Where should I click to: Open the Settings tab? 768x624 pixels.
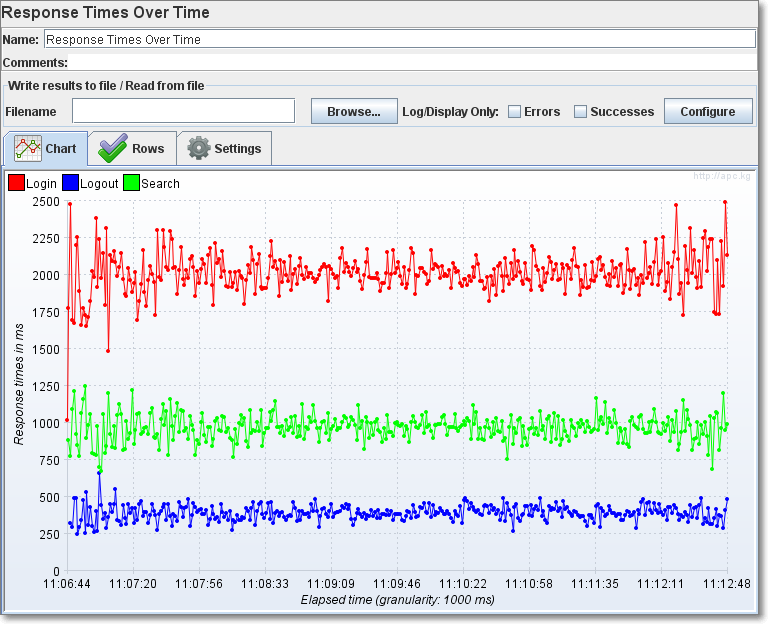click(224, 148)
